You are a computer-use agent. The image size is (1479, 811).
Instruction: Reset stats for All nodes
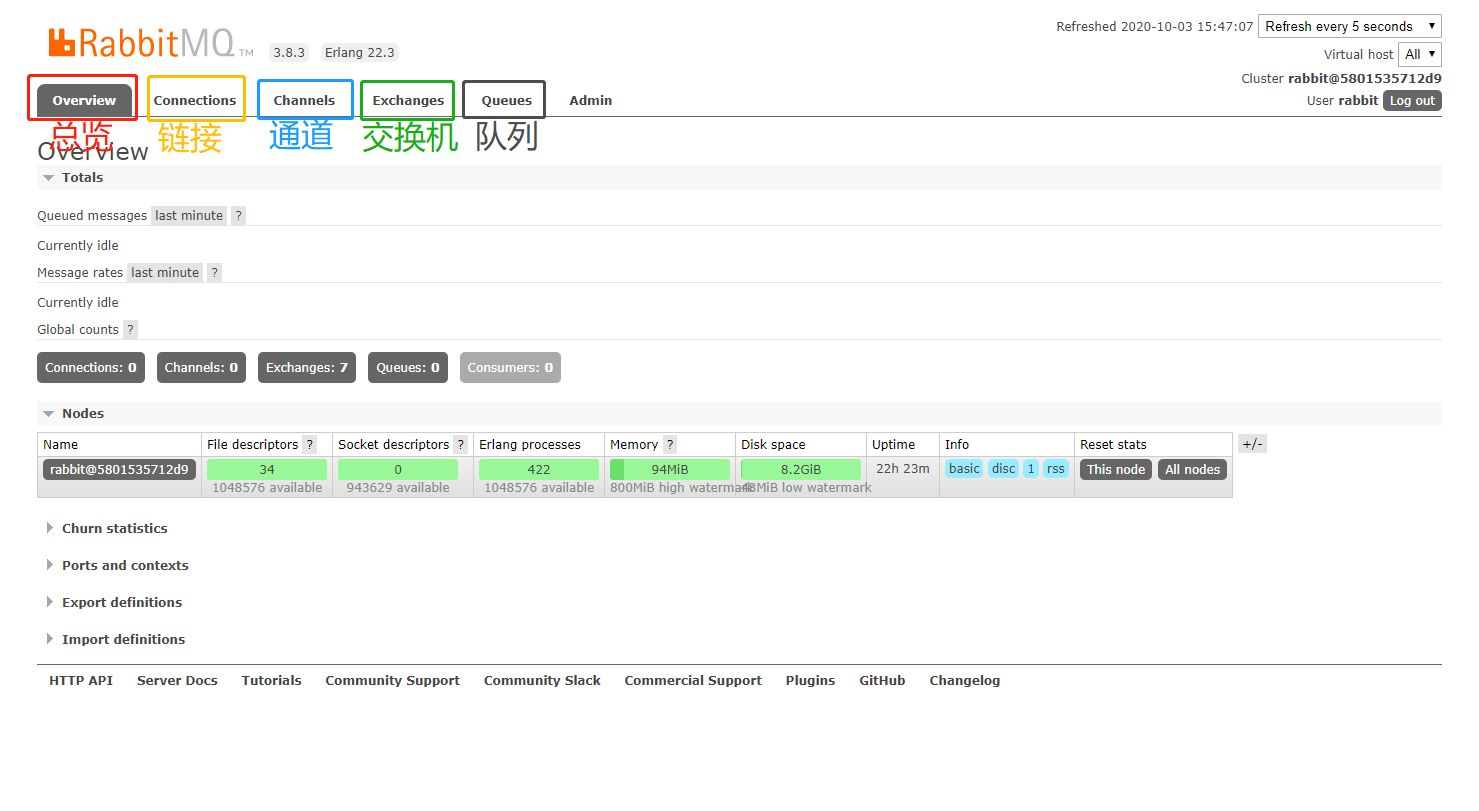[1192, 470]
